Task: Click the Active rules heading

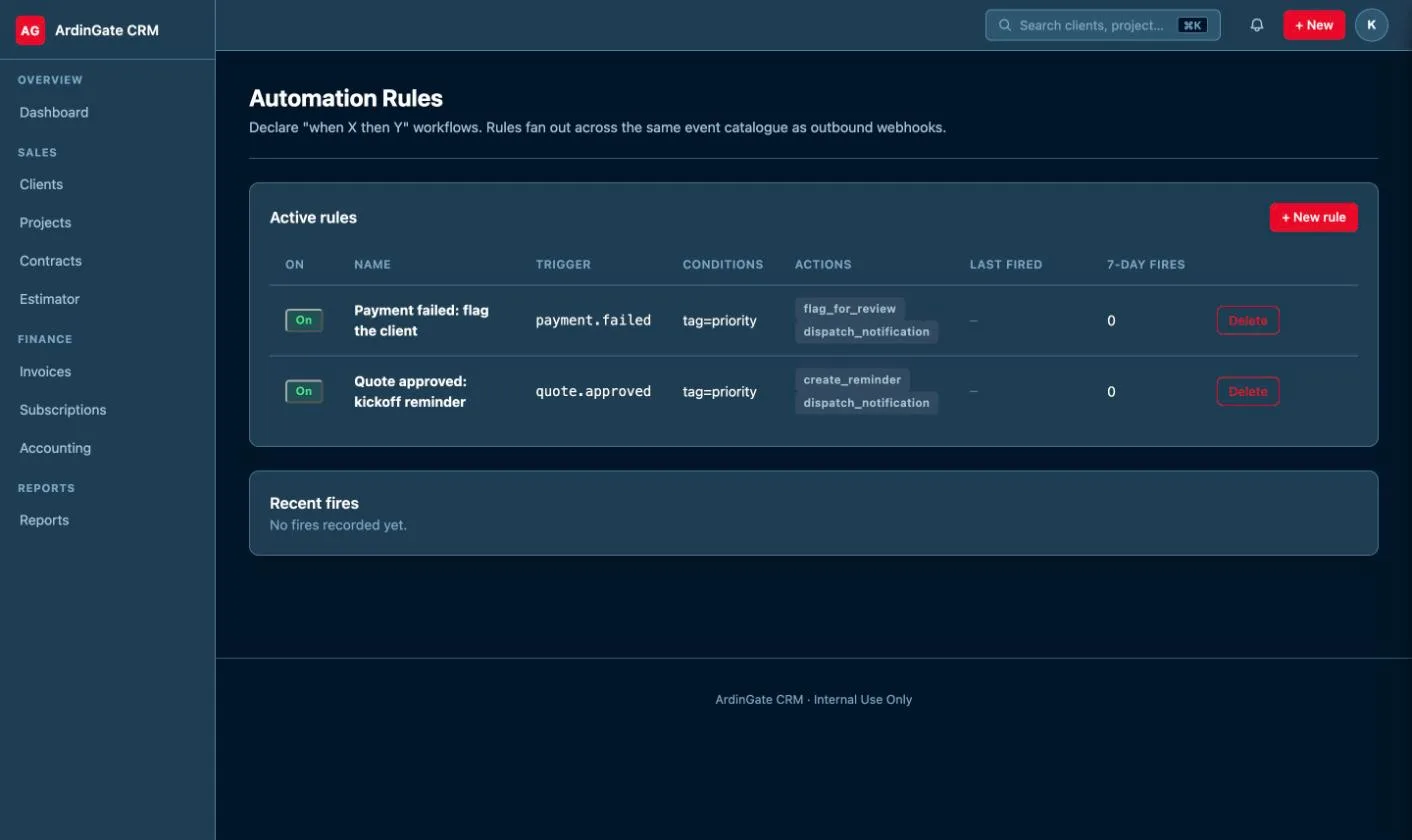Action: pyautogui.click(x=313, y=217)
